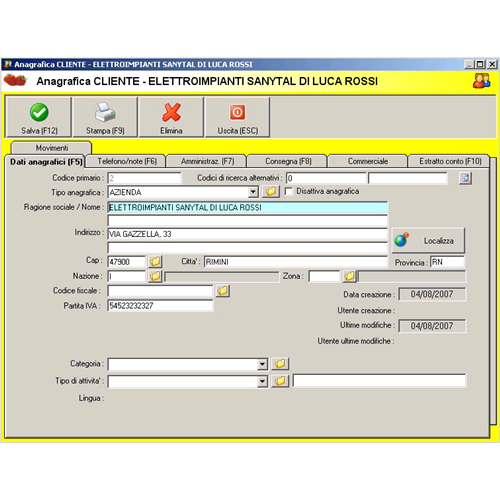Click the Partita IVA input field
The width and height of the screenshot is (500, 500).
(x=160, y=305)
